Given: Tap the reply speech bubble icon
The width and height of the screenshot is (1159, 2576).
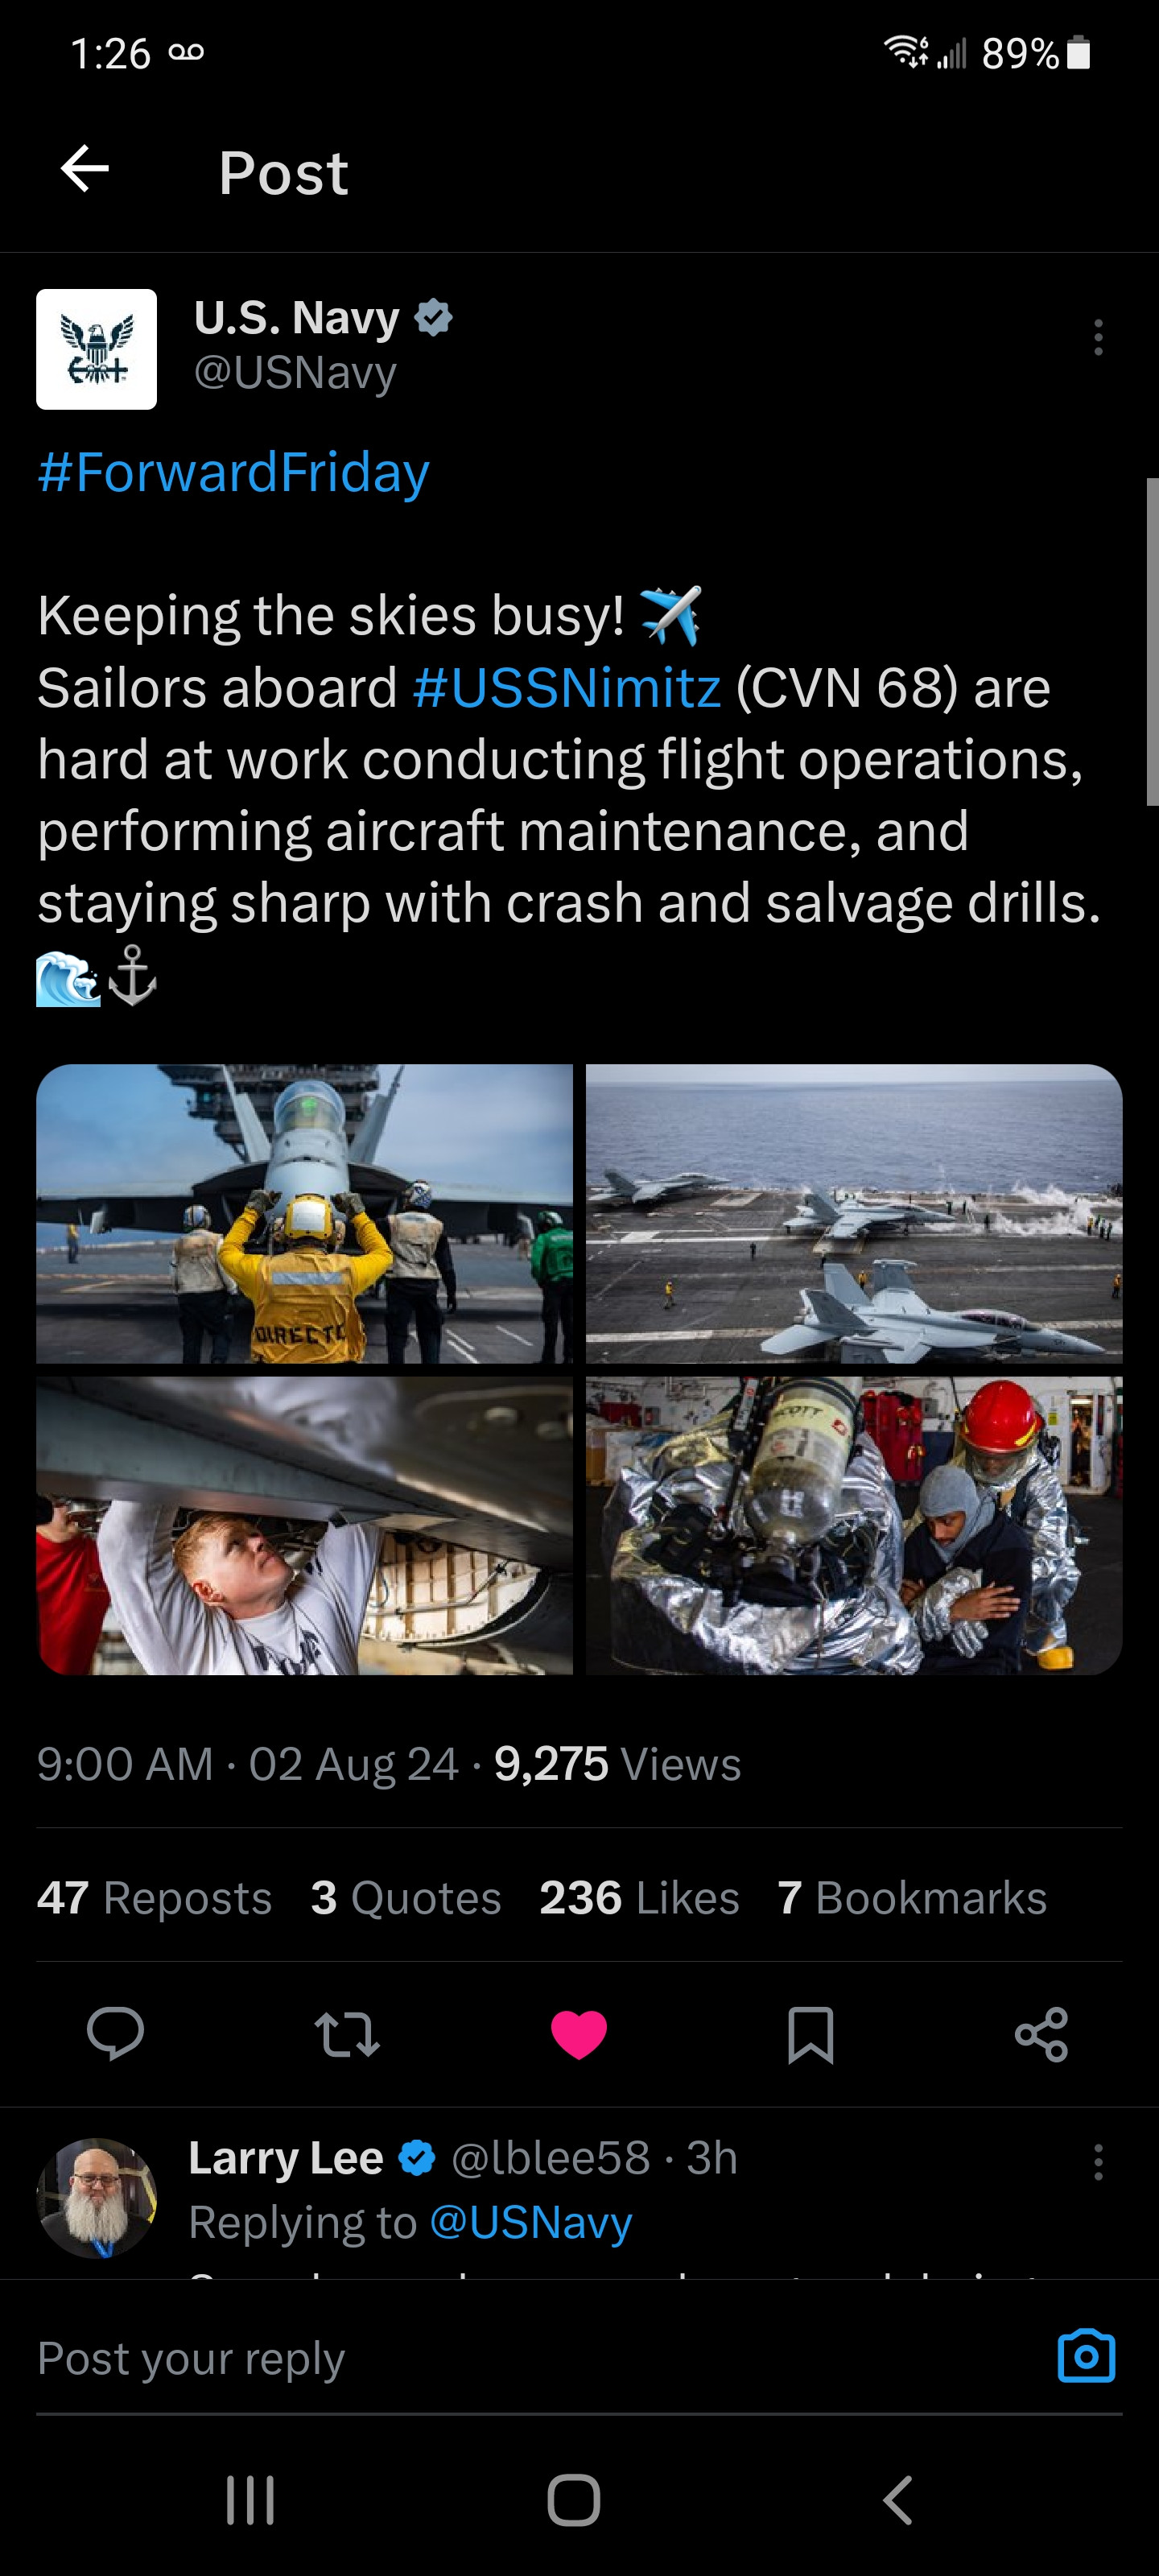Looking at the screenshot, I should [x=116, y=2033].
